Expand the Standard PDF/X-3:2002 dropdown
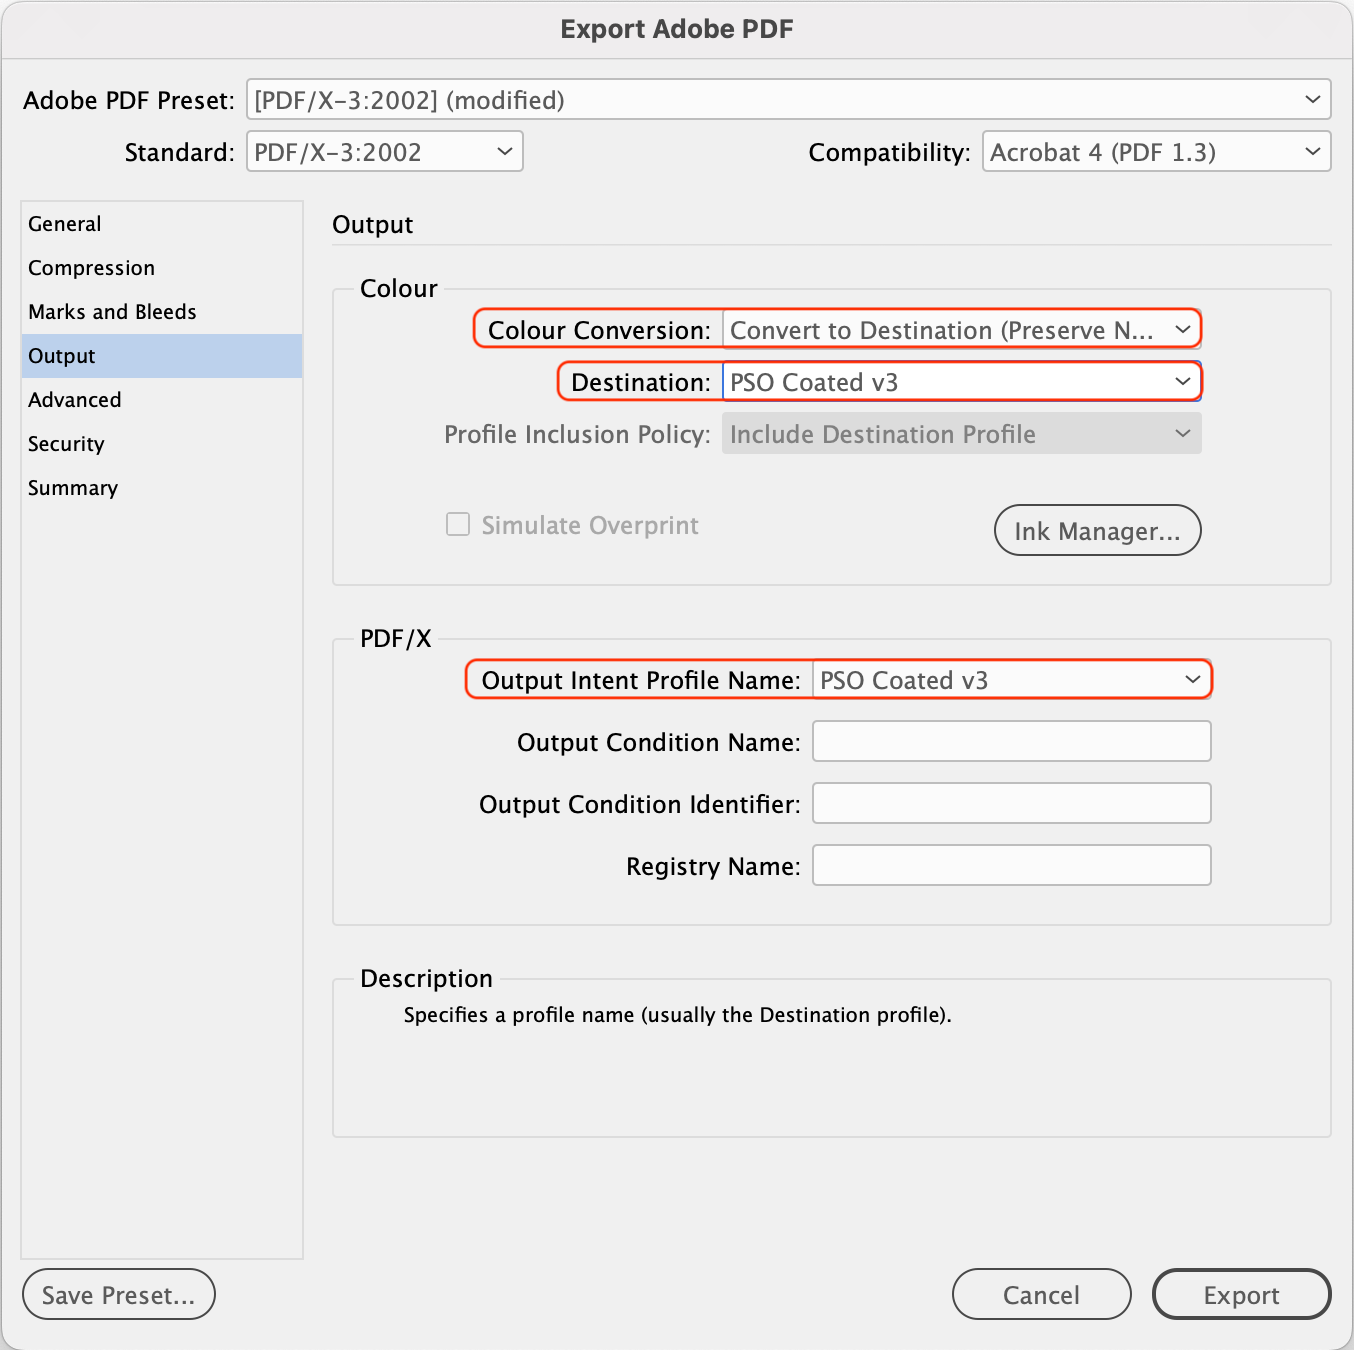This screenshot has height=1350, width=1354. coord(385,152)
